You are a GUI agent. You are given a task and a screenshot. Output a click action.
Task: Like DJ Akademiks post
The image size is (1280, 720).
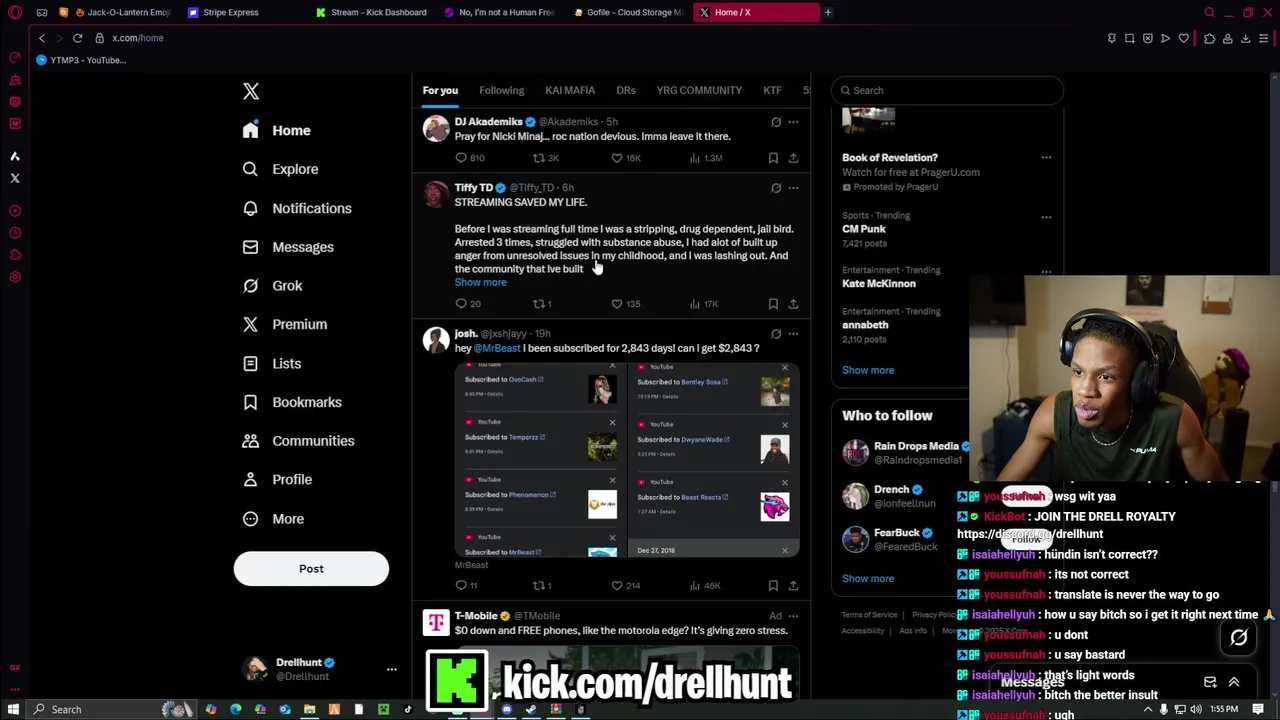click(617, 158)
